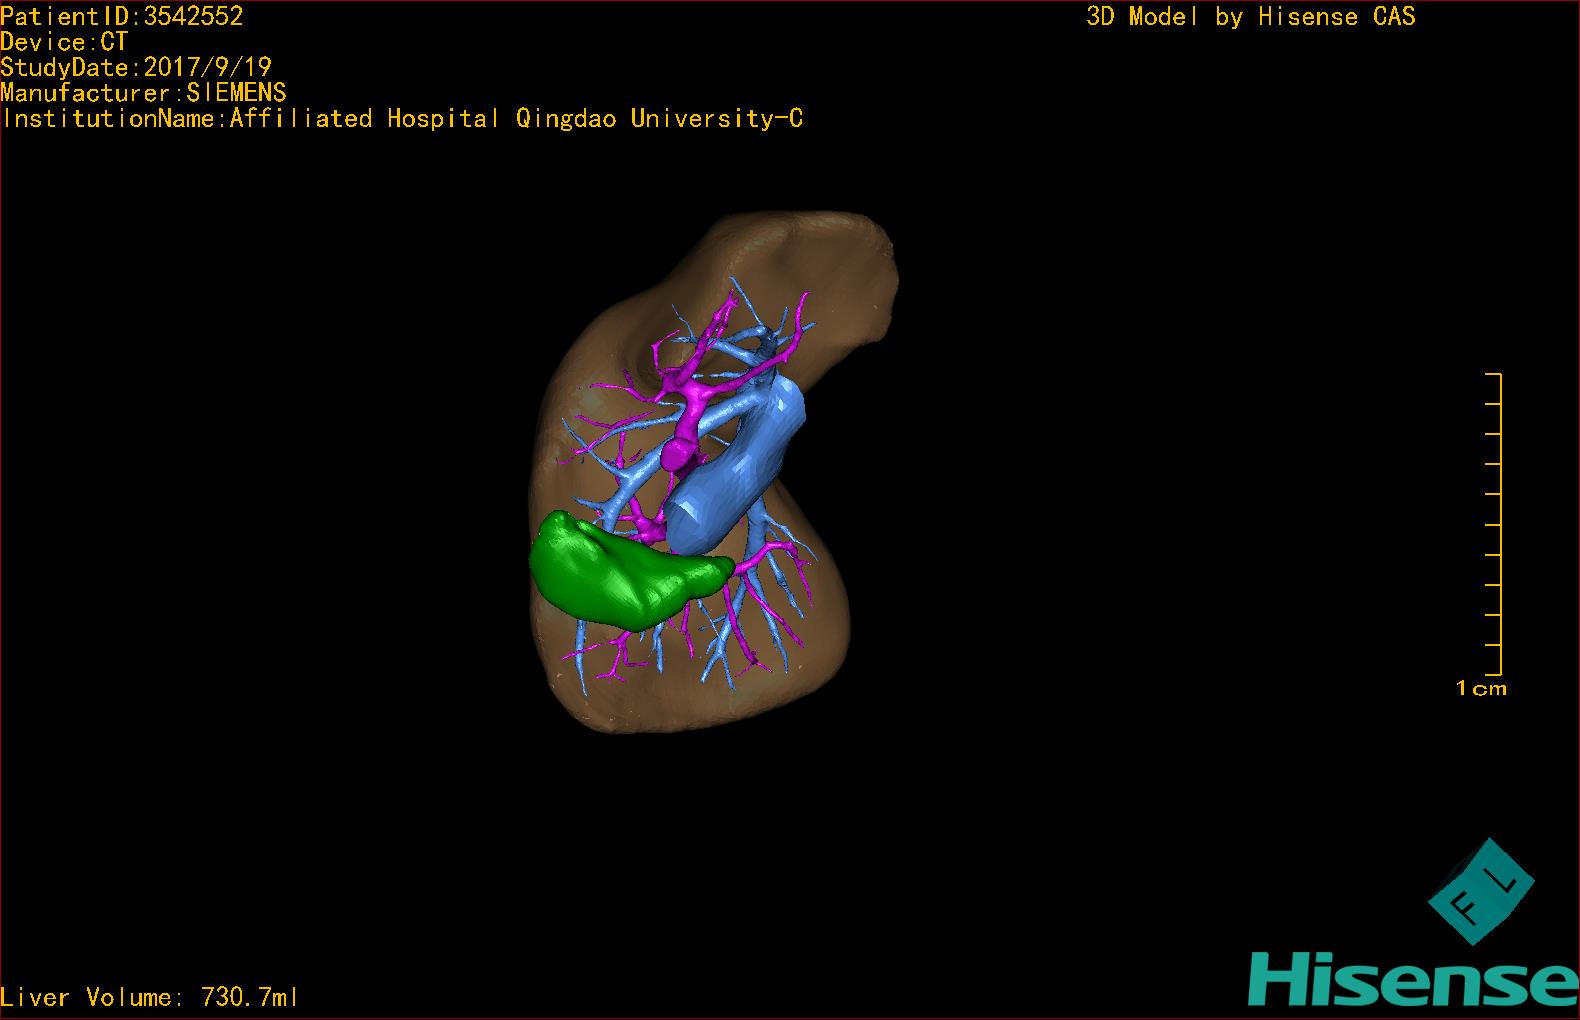Click the Device:CT label
Image resolution: width=1580 pixels, height=1020 pixels.
(x=64, y=42)
